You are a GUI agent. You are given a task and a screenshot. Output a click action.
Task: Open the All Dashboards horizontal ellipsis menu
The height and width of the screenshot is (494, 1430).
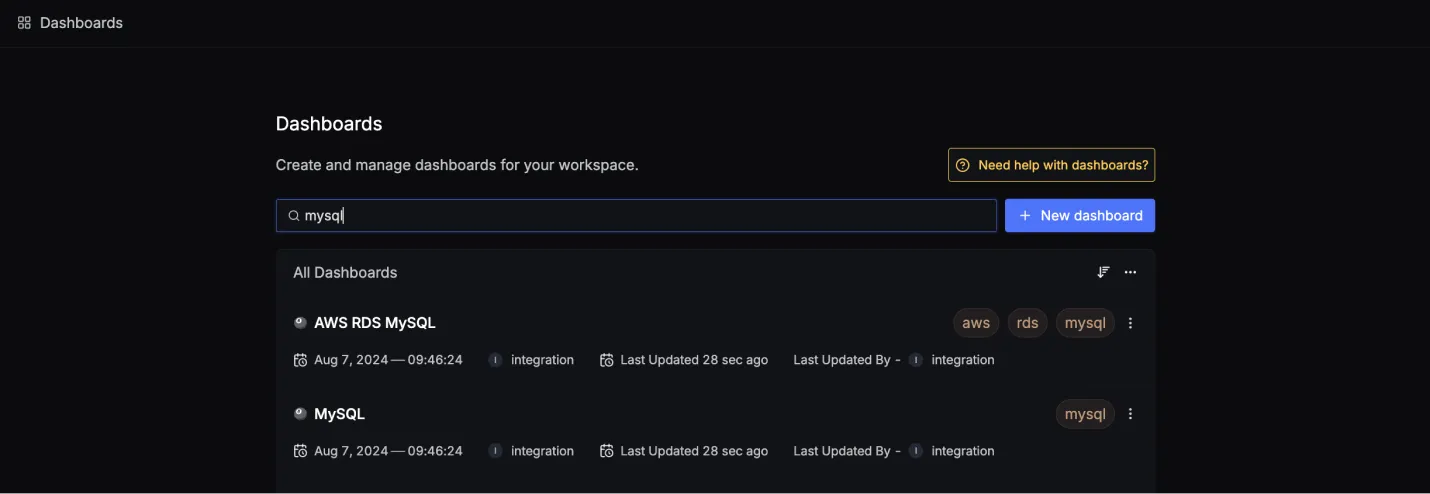tap(1130, 272)
